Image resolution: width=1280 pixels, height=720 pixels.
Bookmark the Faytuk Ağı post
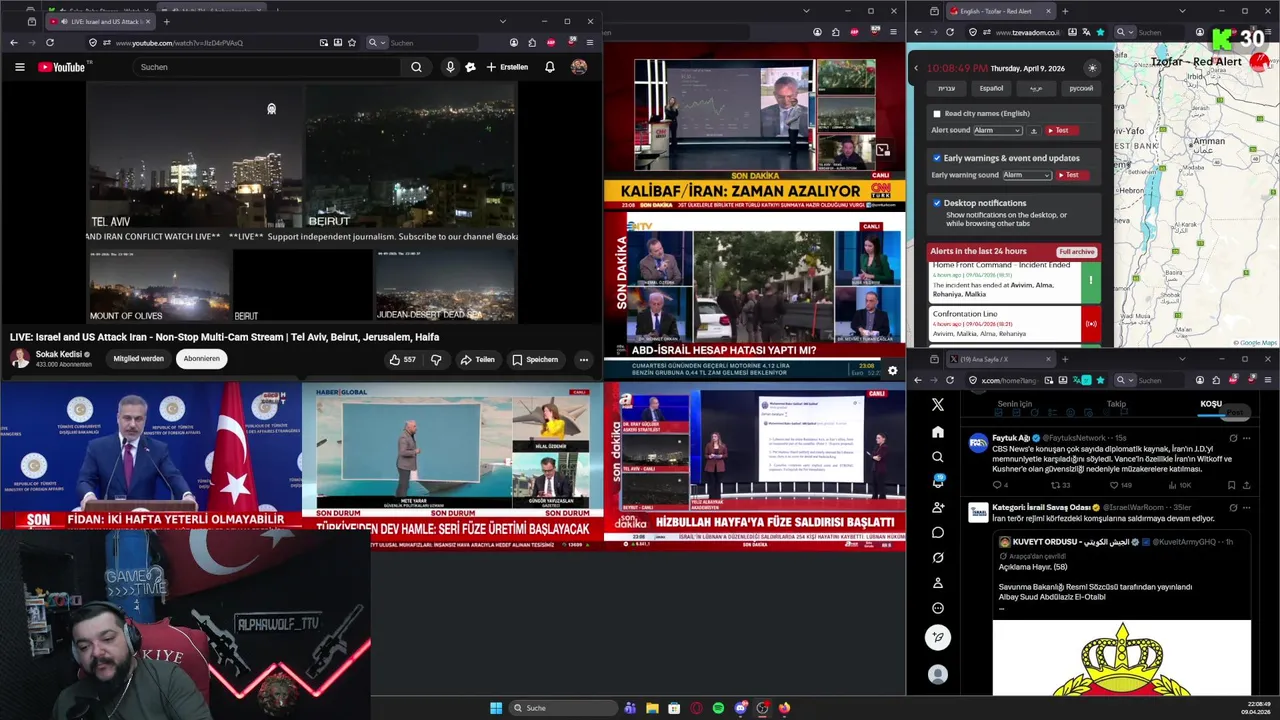pos(1231,485)
